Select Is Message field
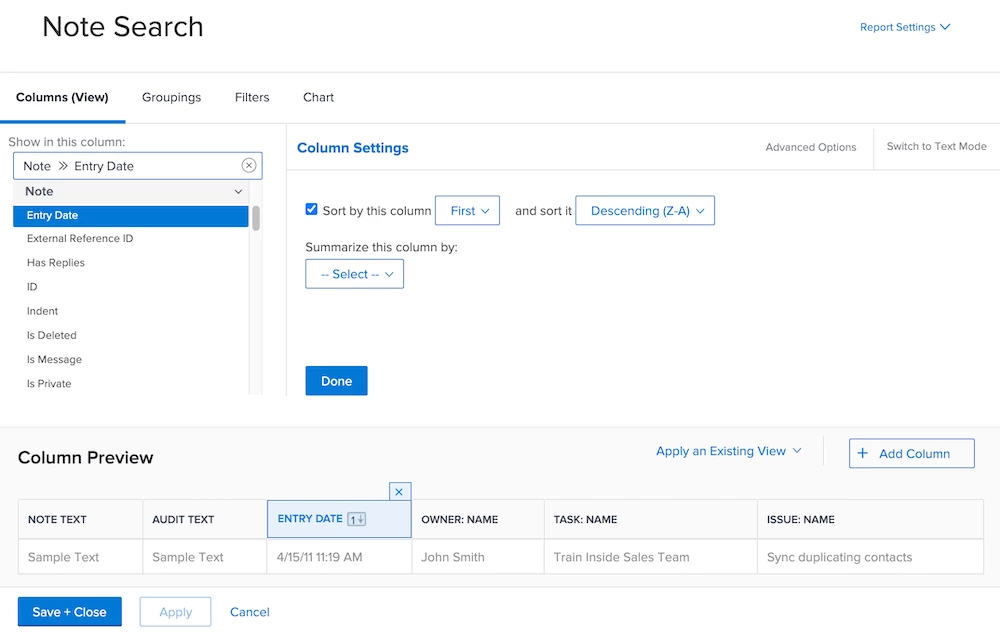This screenshot has width=1000, height=634. pos(131,360)
